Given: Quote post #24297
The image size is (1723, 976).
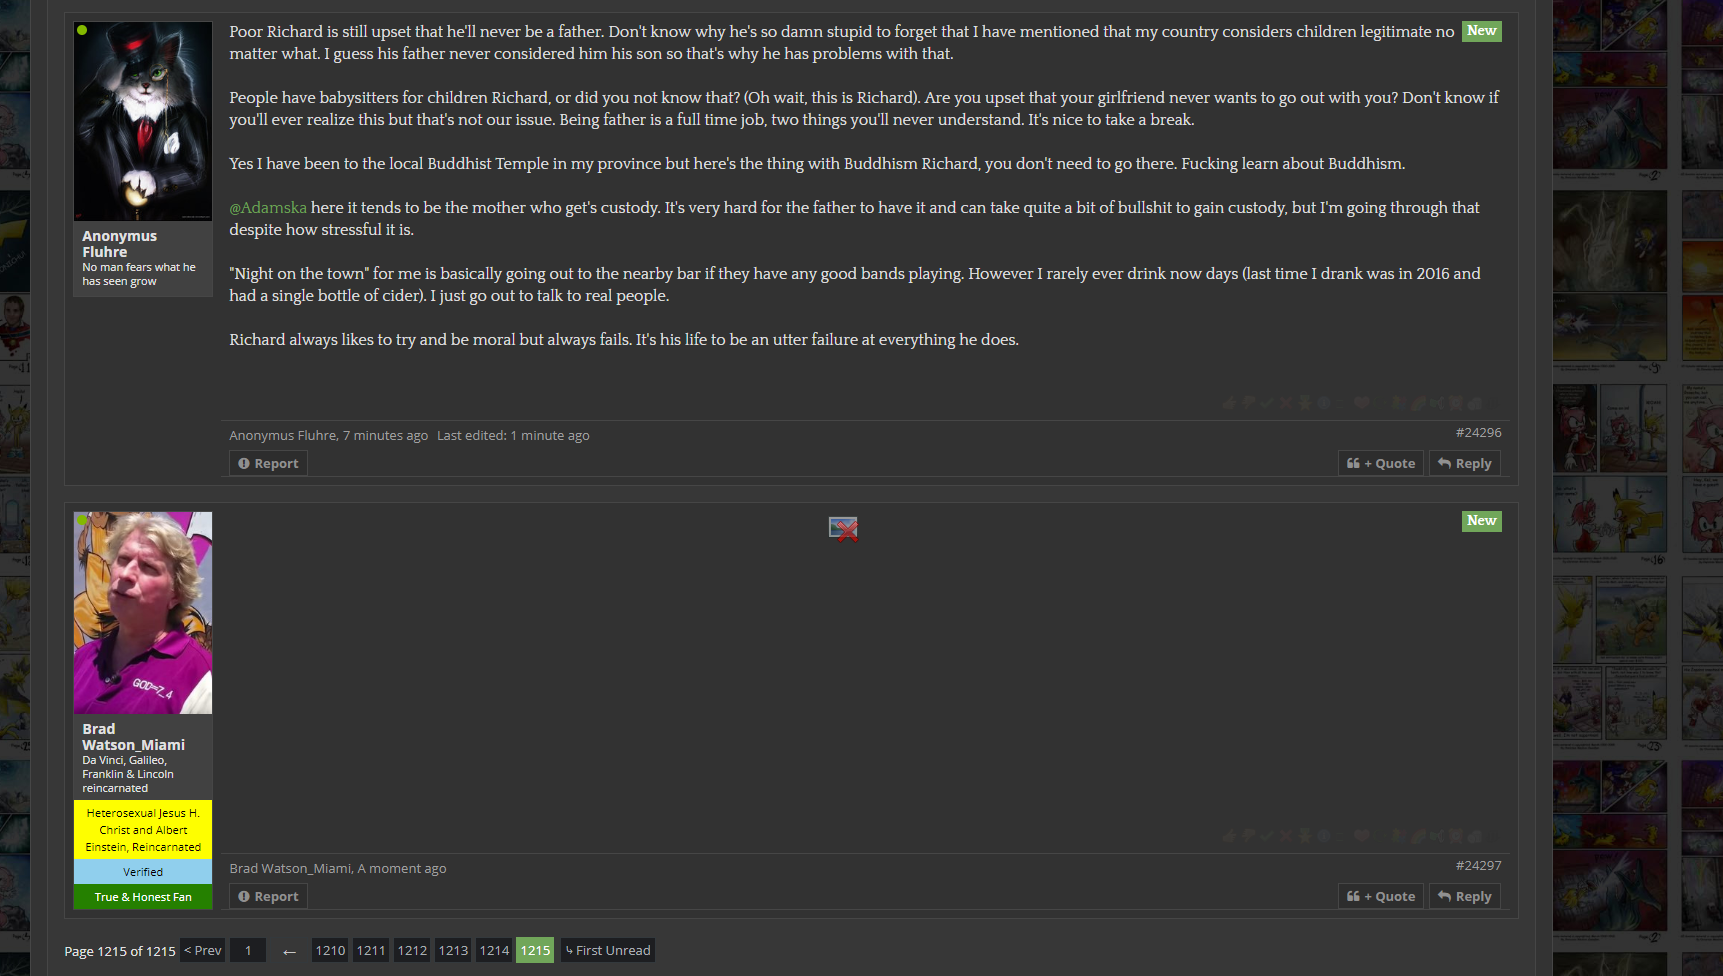Looking at the screenshot, I should (1381, 896).
